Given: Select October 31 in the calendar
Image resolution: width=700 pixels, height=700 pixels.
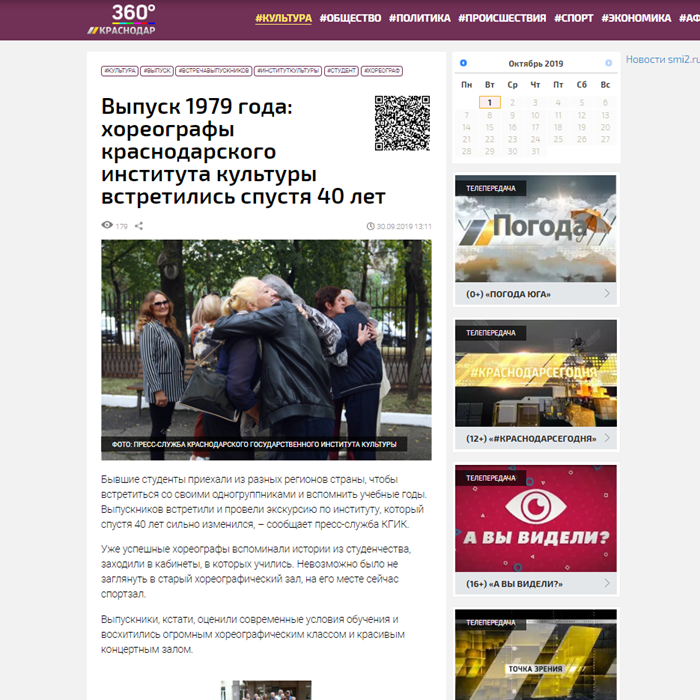Looking at the screenshot, I should coord(535,151).
